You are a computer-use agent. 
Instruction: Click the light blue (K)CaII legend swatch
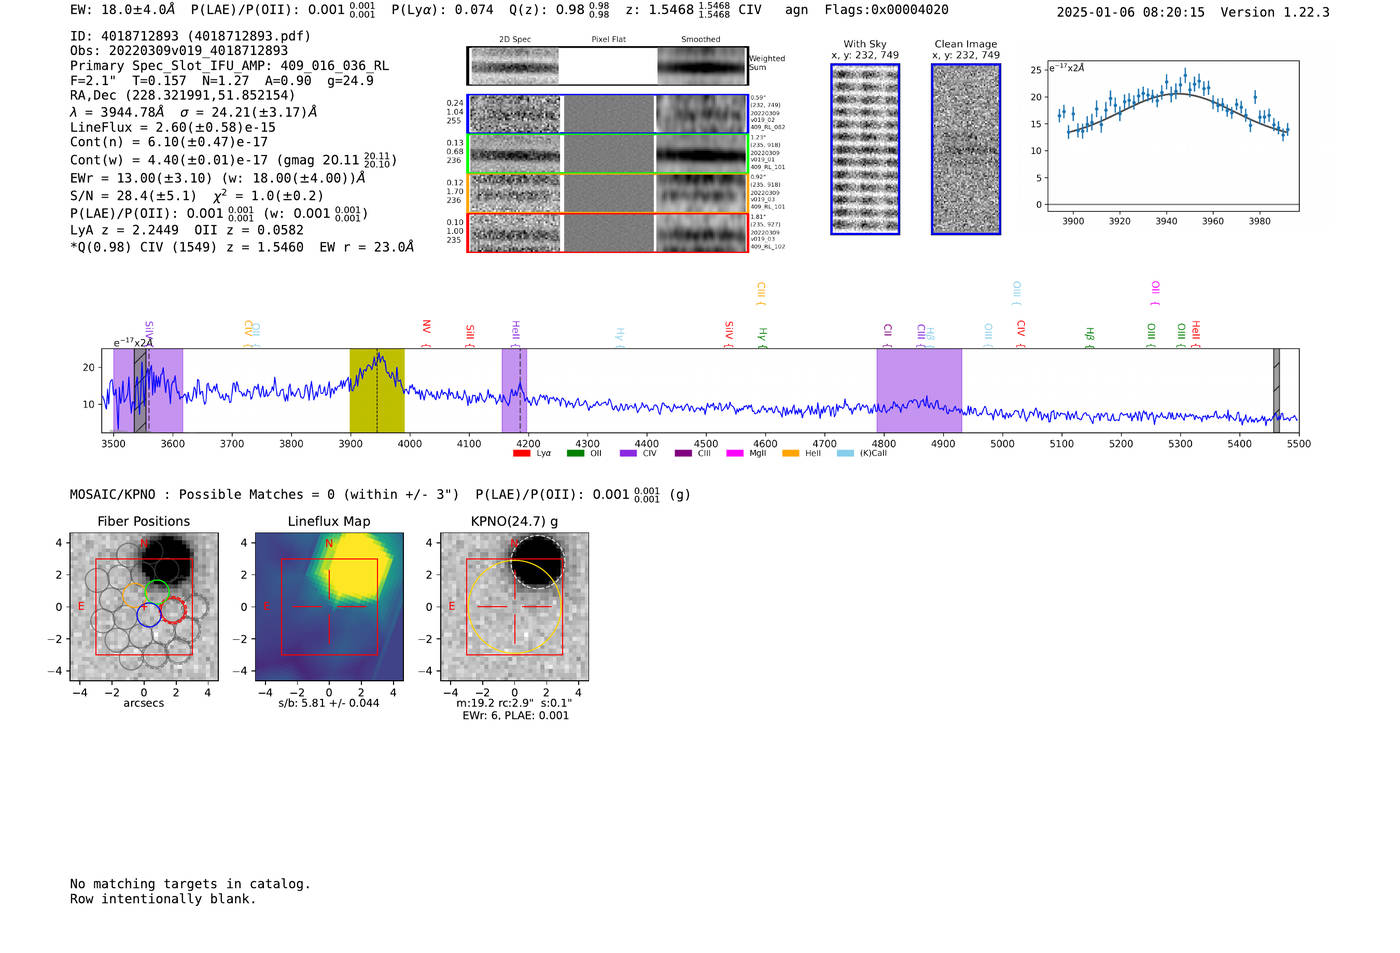click(846, 454)
